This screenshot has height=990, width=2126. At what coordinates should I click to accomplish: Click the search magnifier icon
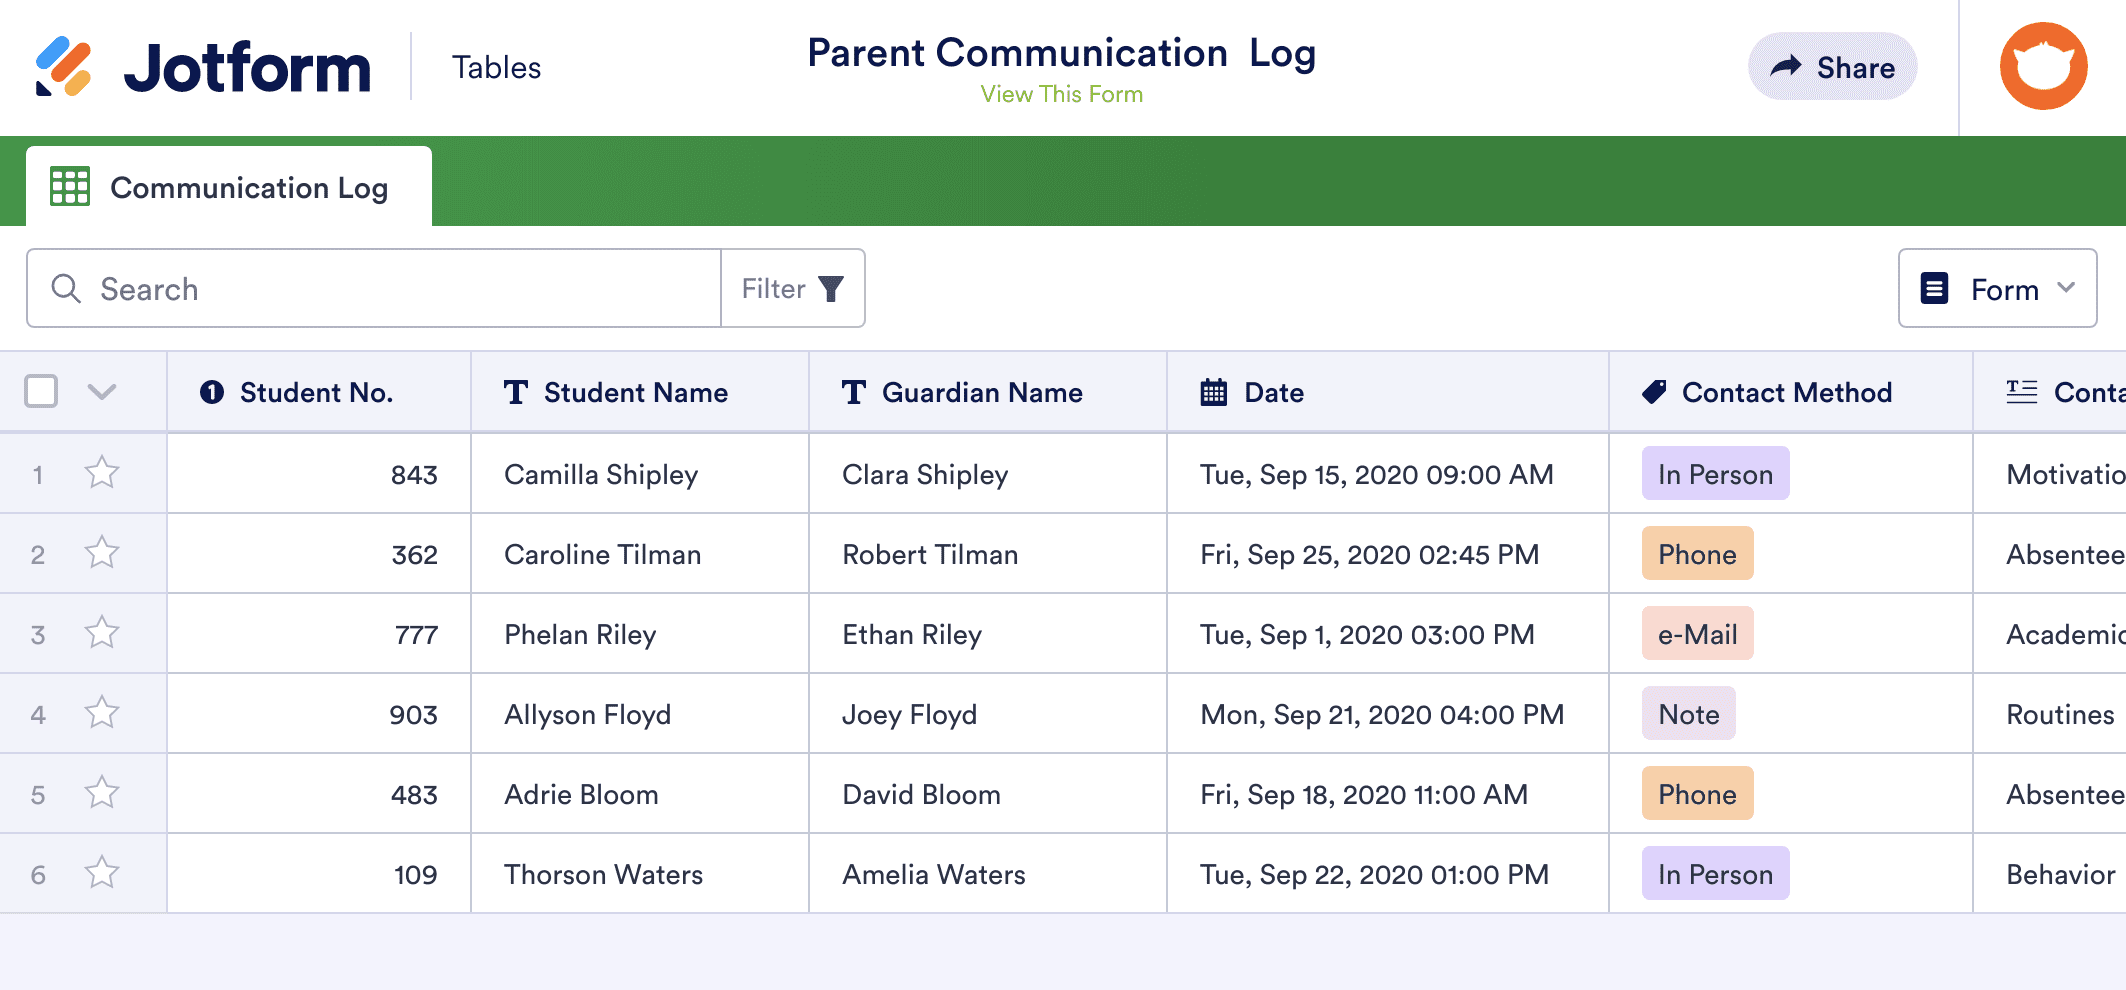[x=66, y=289]
